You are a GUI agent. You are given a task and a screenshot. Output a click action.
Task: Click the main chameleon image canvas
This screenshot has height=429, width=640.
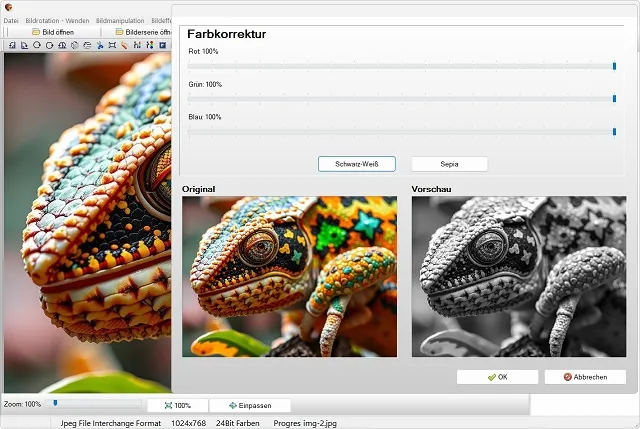point(88,222)
